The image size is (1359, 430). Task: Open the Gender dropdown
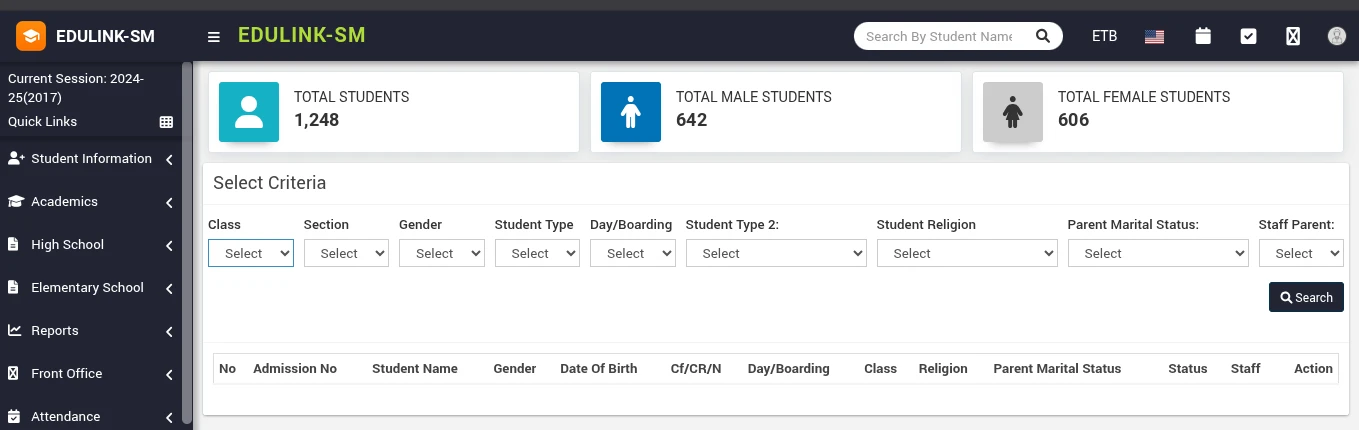(x=442, y=253)
